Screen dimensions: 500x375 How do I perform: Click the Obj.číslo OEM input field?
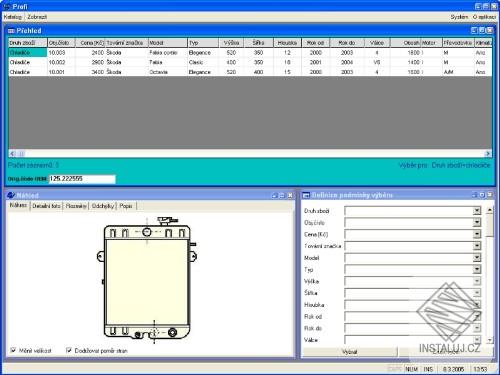tap(82, 179)
